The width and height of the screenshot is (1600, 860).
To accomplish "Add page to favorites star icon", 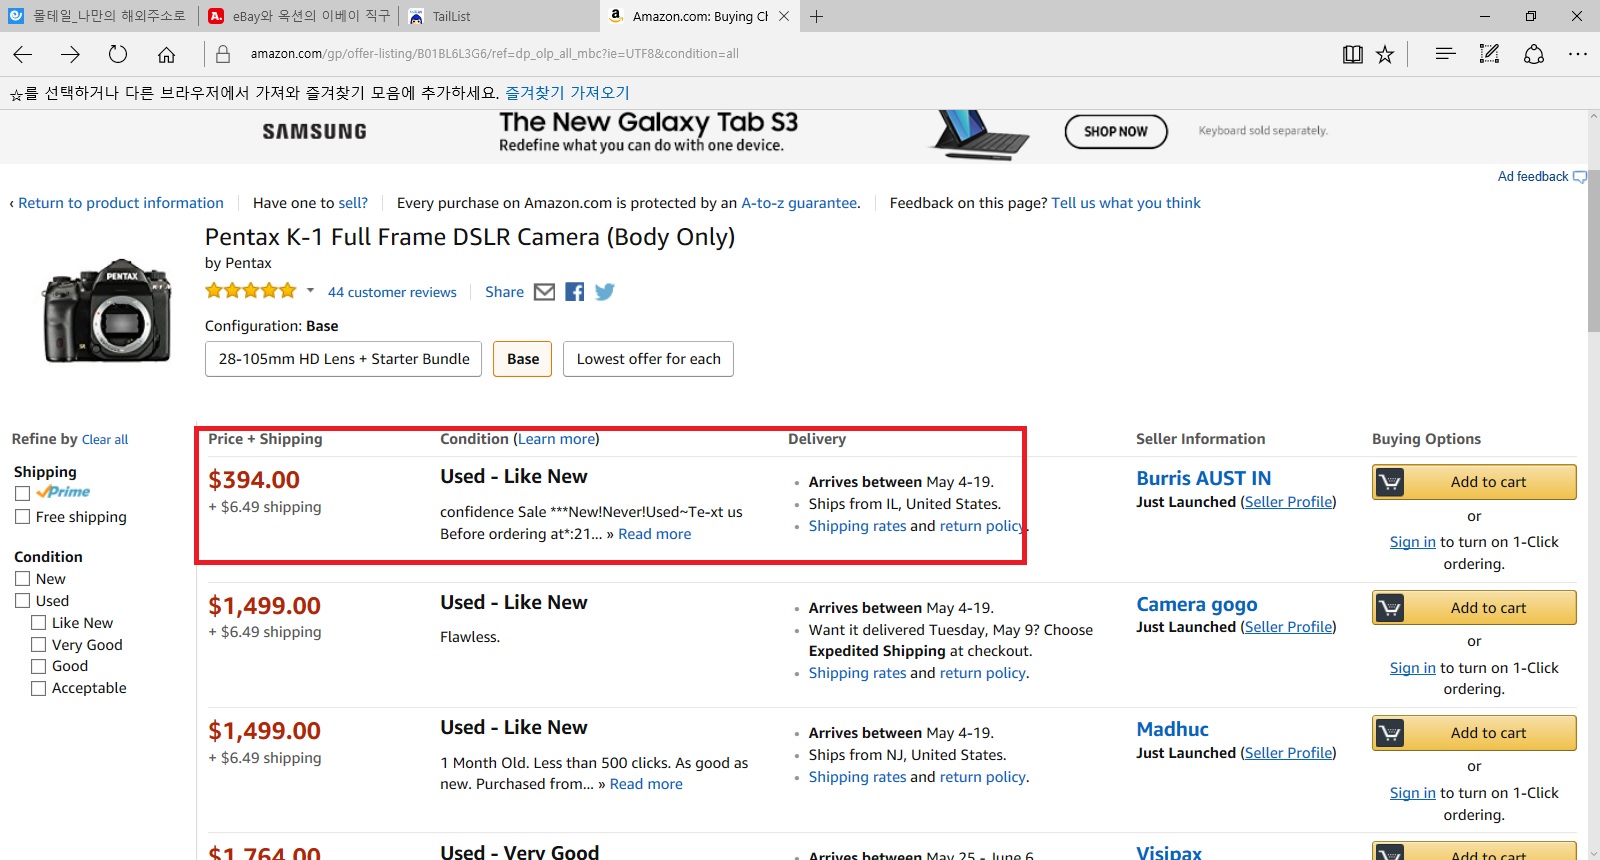I will coord(1385,54).
